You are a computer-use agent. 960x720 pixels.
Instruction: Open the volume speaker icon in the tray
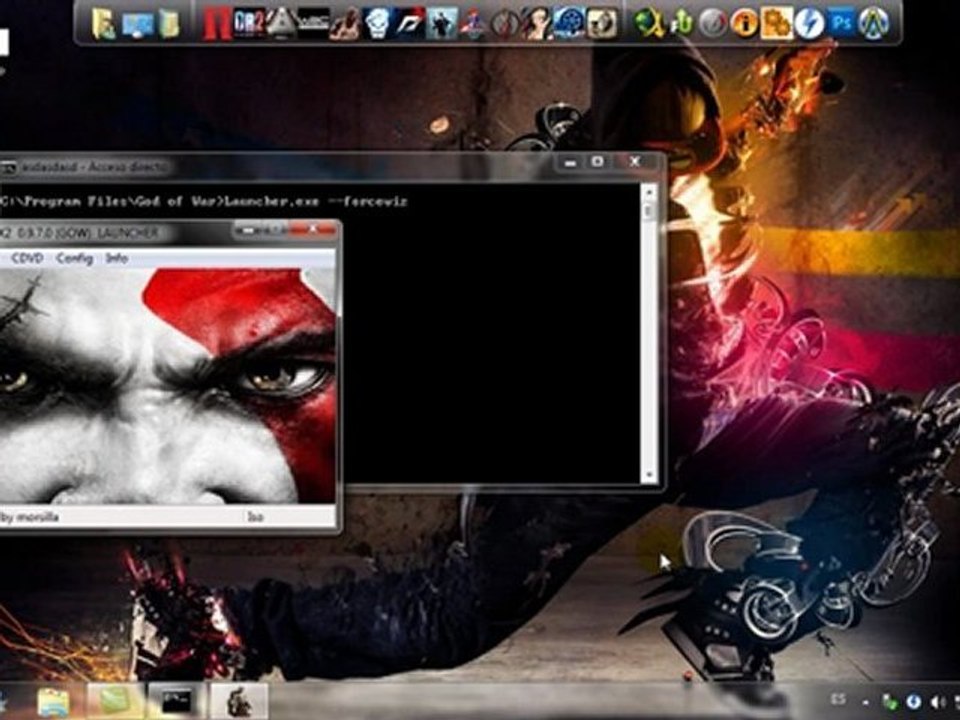point(937,702)
